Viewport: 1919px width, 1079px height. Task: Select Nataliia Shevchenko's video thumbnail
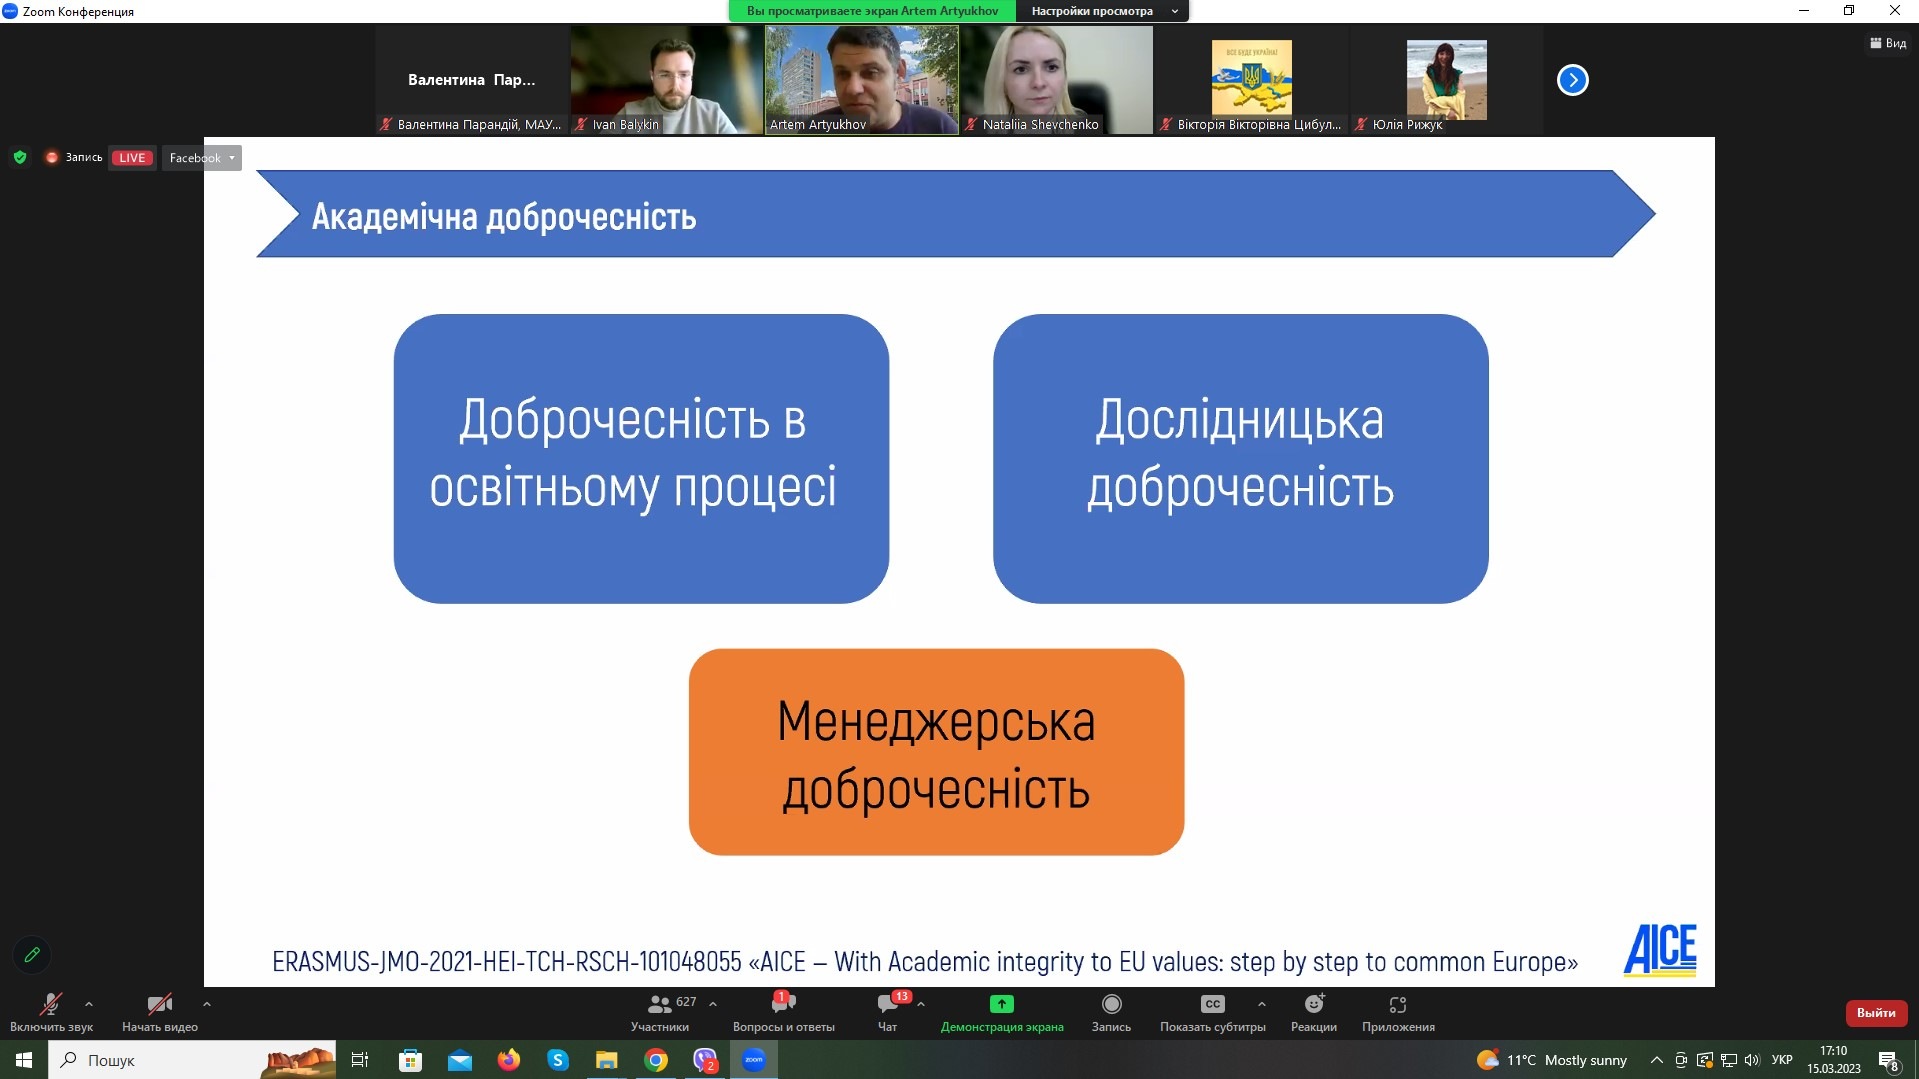pyautogui.click(x=1057, y=80)
